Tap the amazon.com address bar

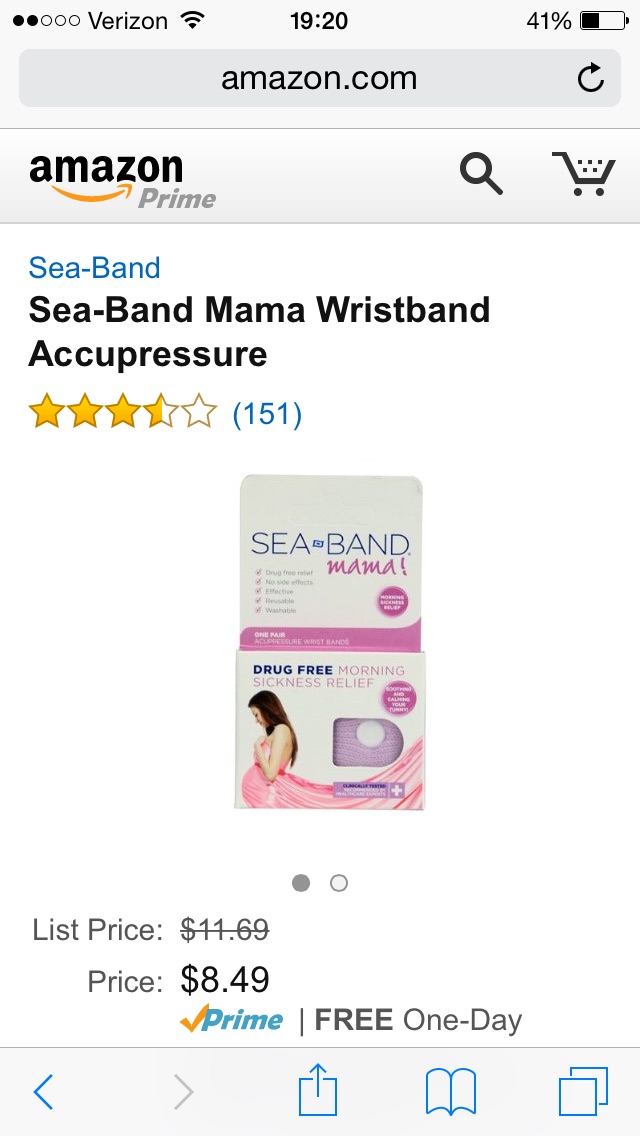[x=320, y=78]
